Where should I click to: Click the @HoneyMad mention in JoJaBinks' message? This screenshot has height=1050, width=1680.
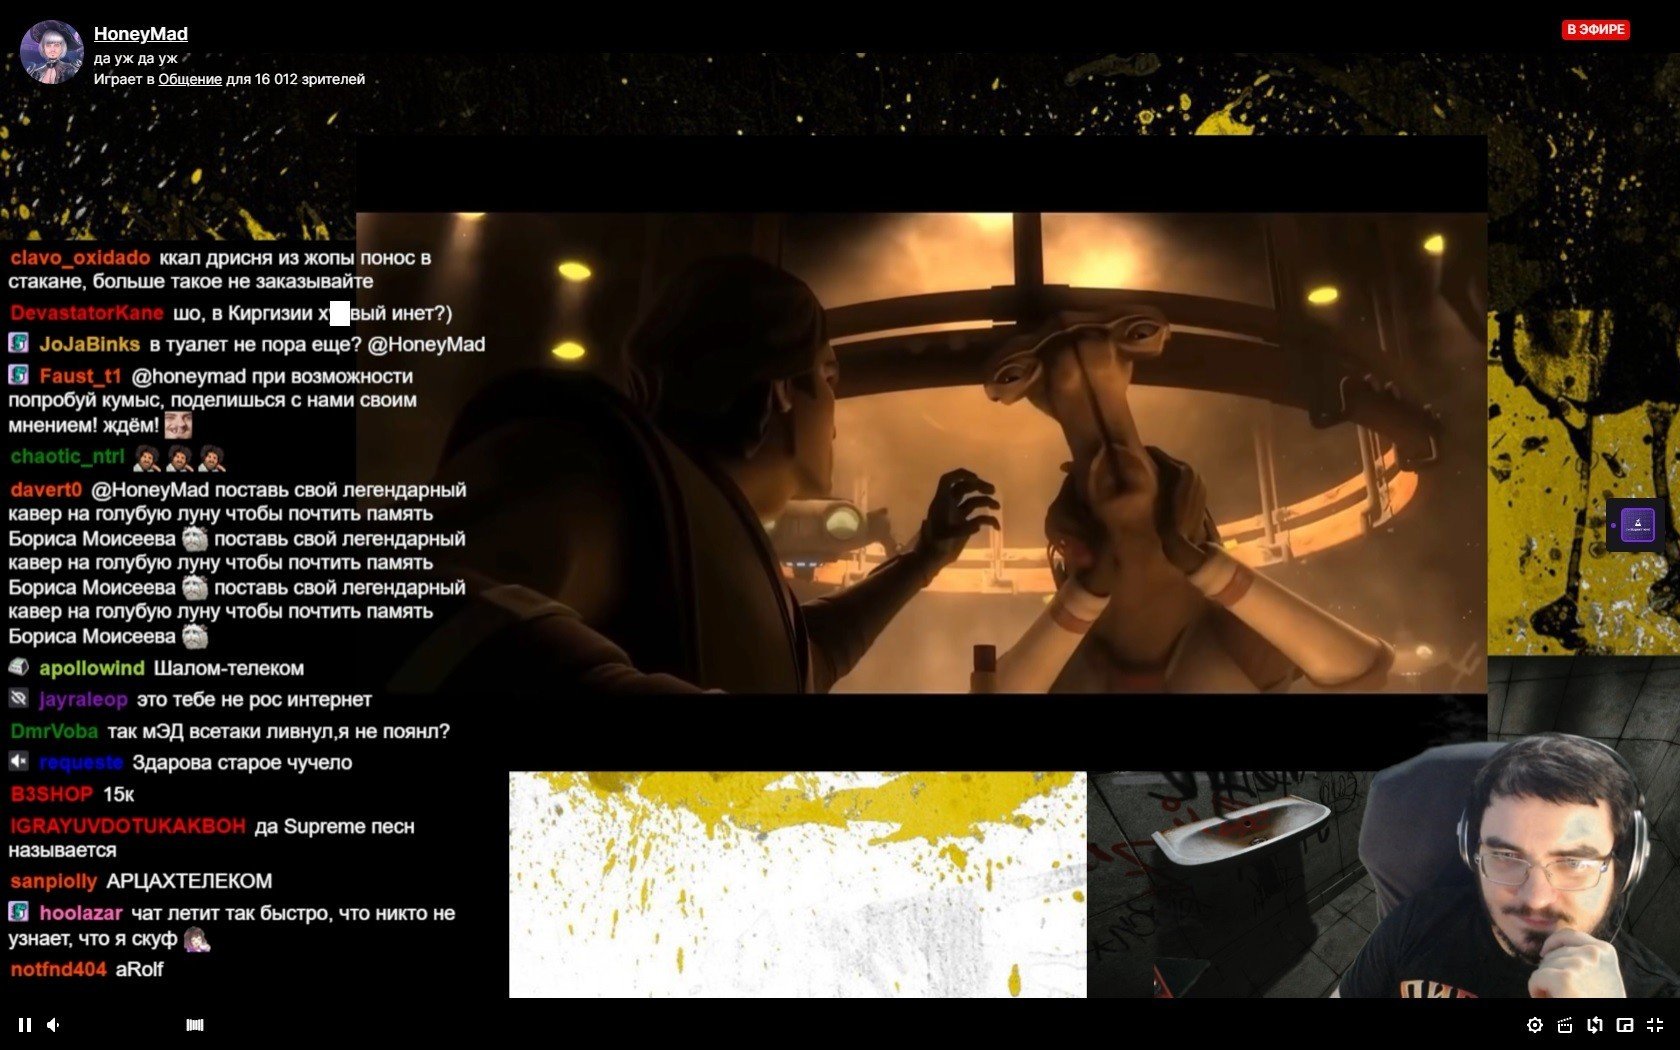pos(426,344)
